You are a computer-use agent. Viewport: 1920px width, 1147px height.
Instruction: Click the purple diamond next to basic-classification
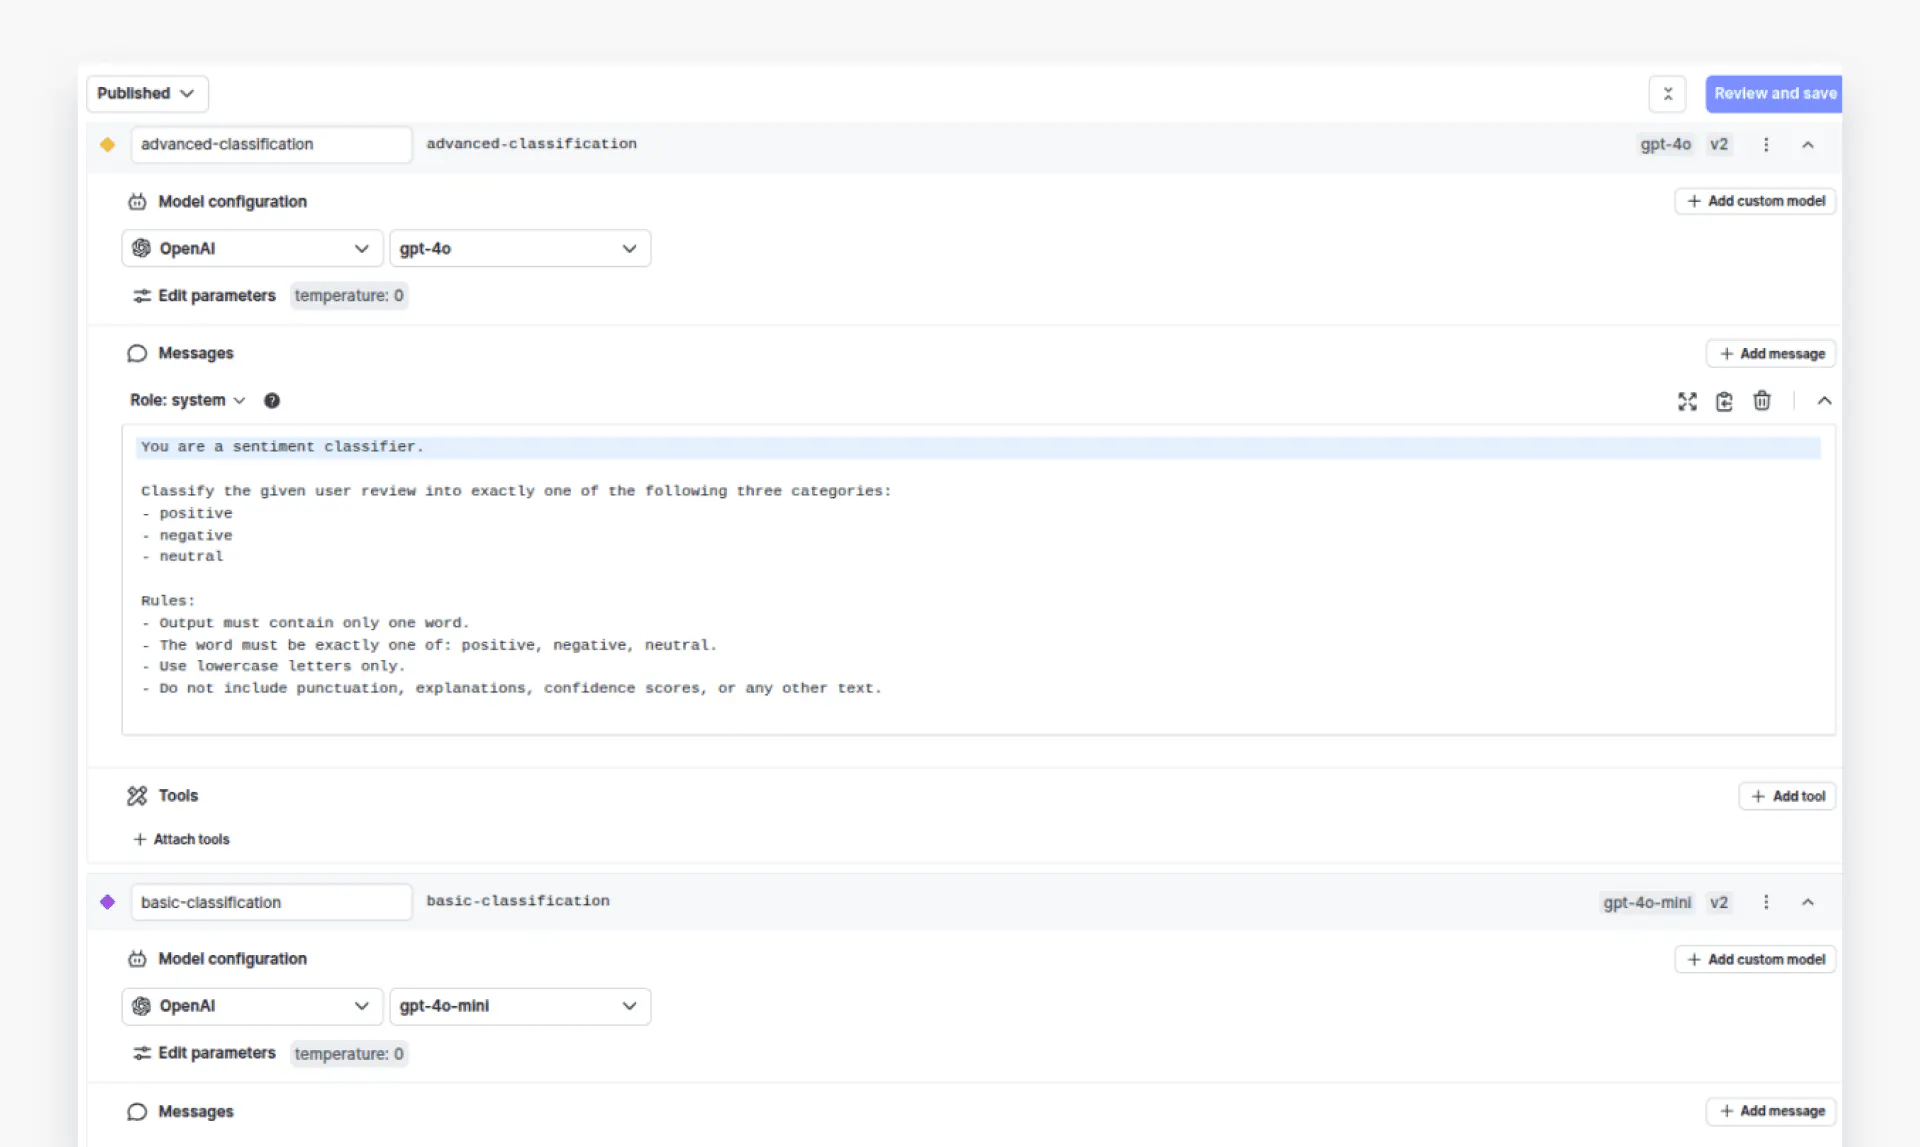(108, 902)
